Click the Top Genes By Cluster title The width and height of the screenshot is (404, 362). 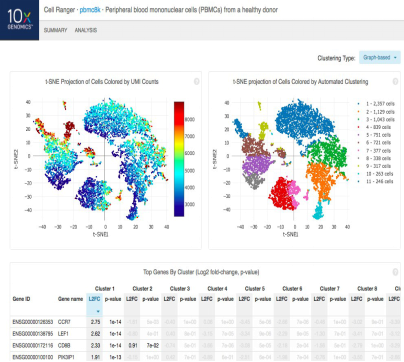point(201,272)
